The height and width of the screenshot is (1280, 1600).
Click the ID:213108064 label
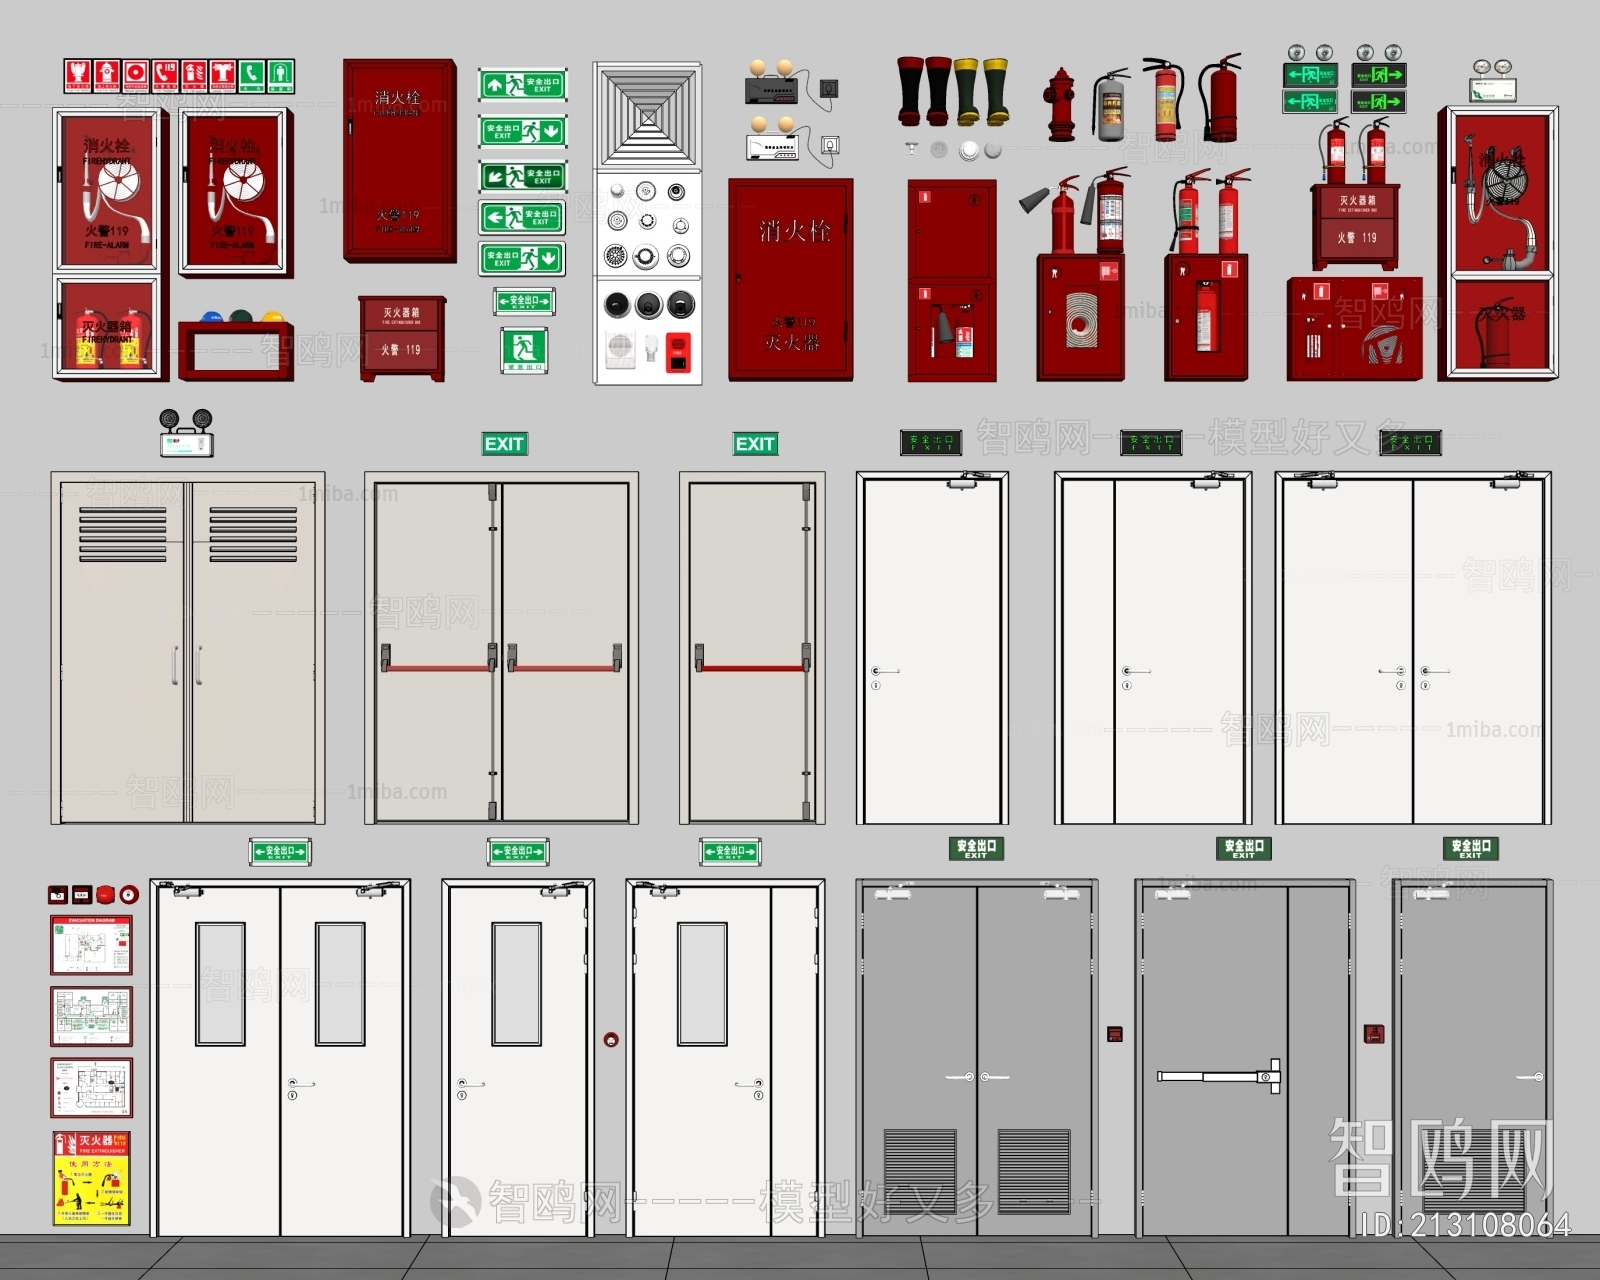tap(1465, 1225)
